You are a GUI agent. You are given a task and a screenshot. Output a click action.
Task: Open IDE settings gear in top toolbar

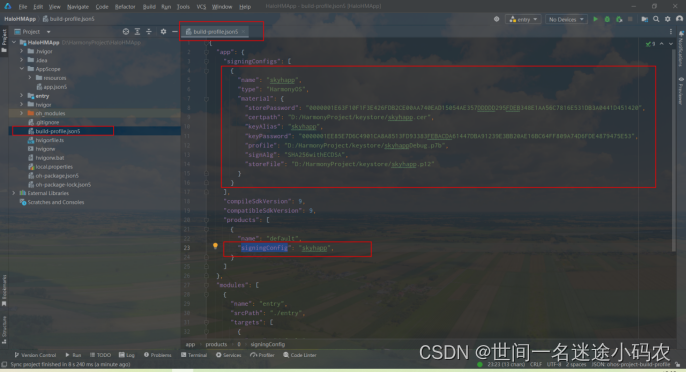click(x=667, y=19)
